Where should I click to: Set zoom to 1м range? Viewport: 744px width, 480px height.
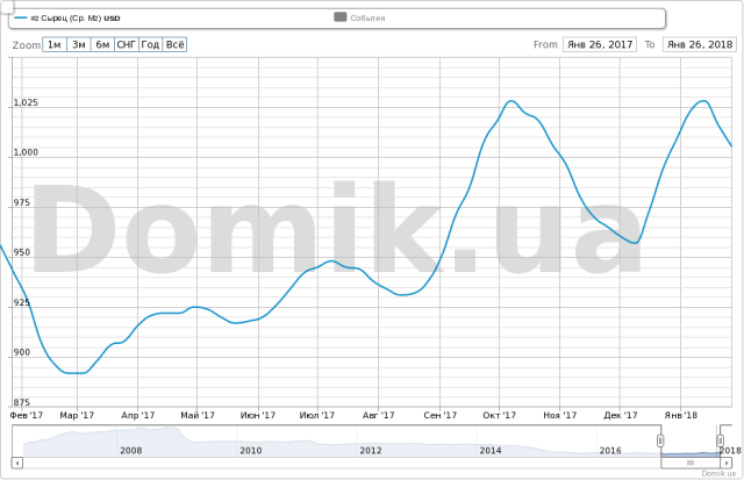[55, 45]
